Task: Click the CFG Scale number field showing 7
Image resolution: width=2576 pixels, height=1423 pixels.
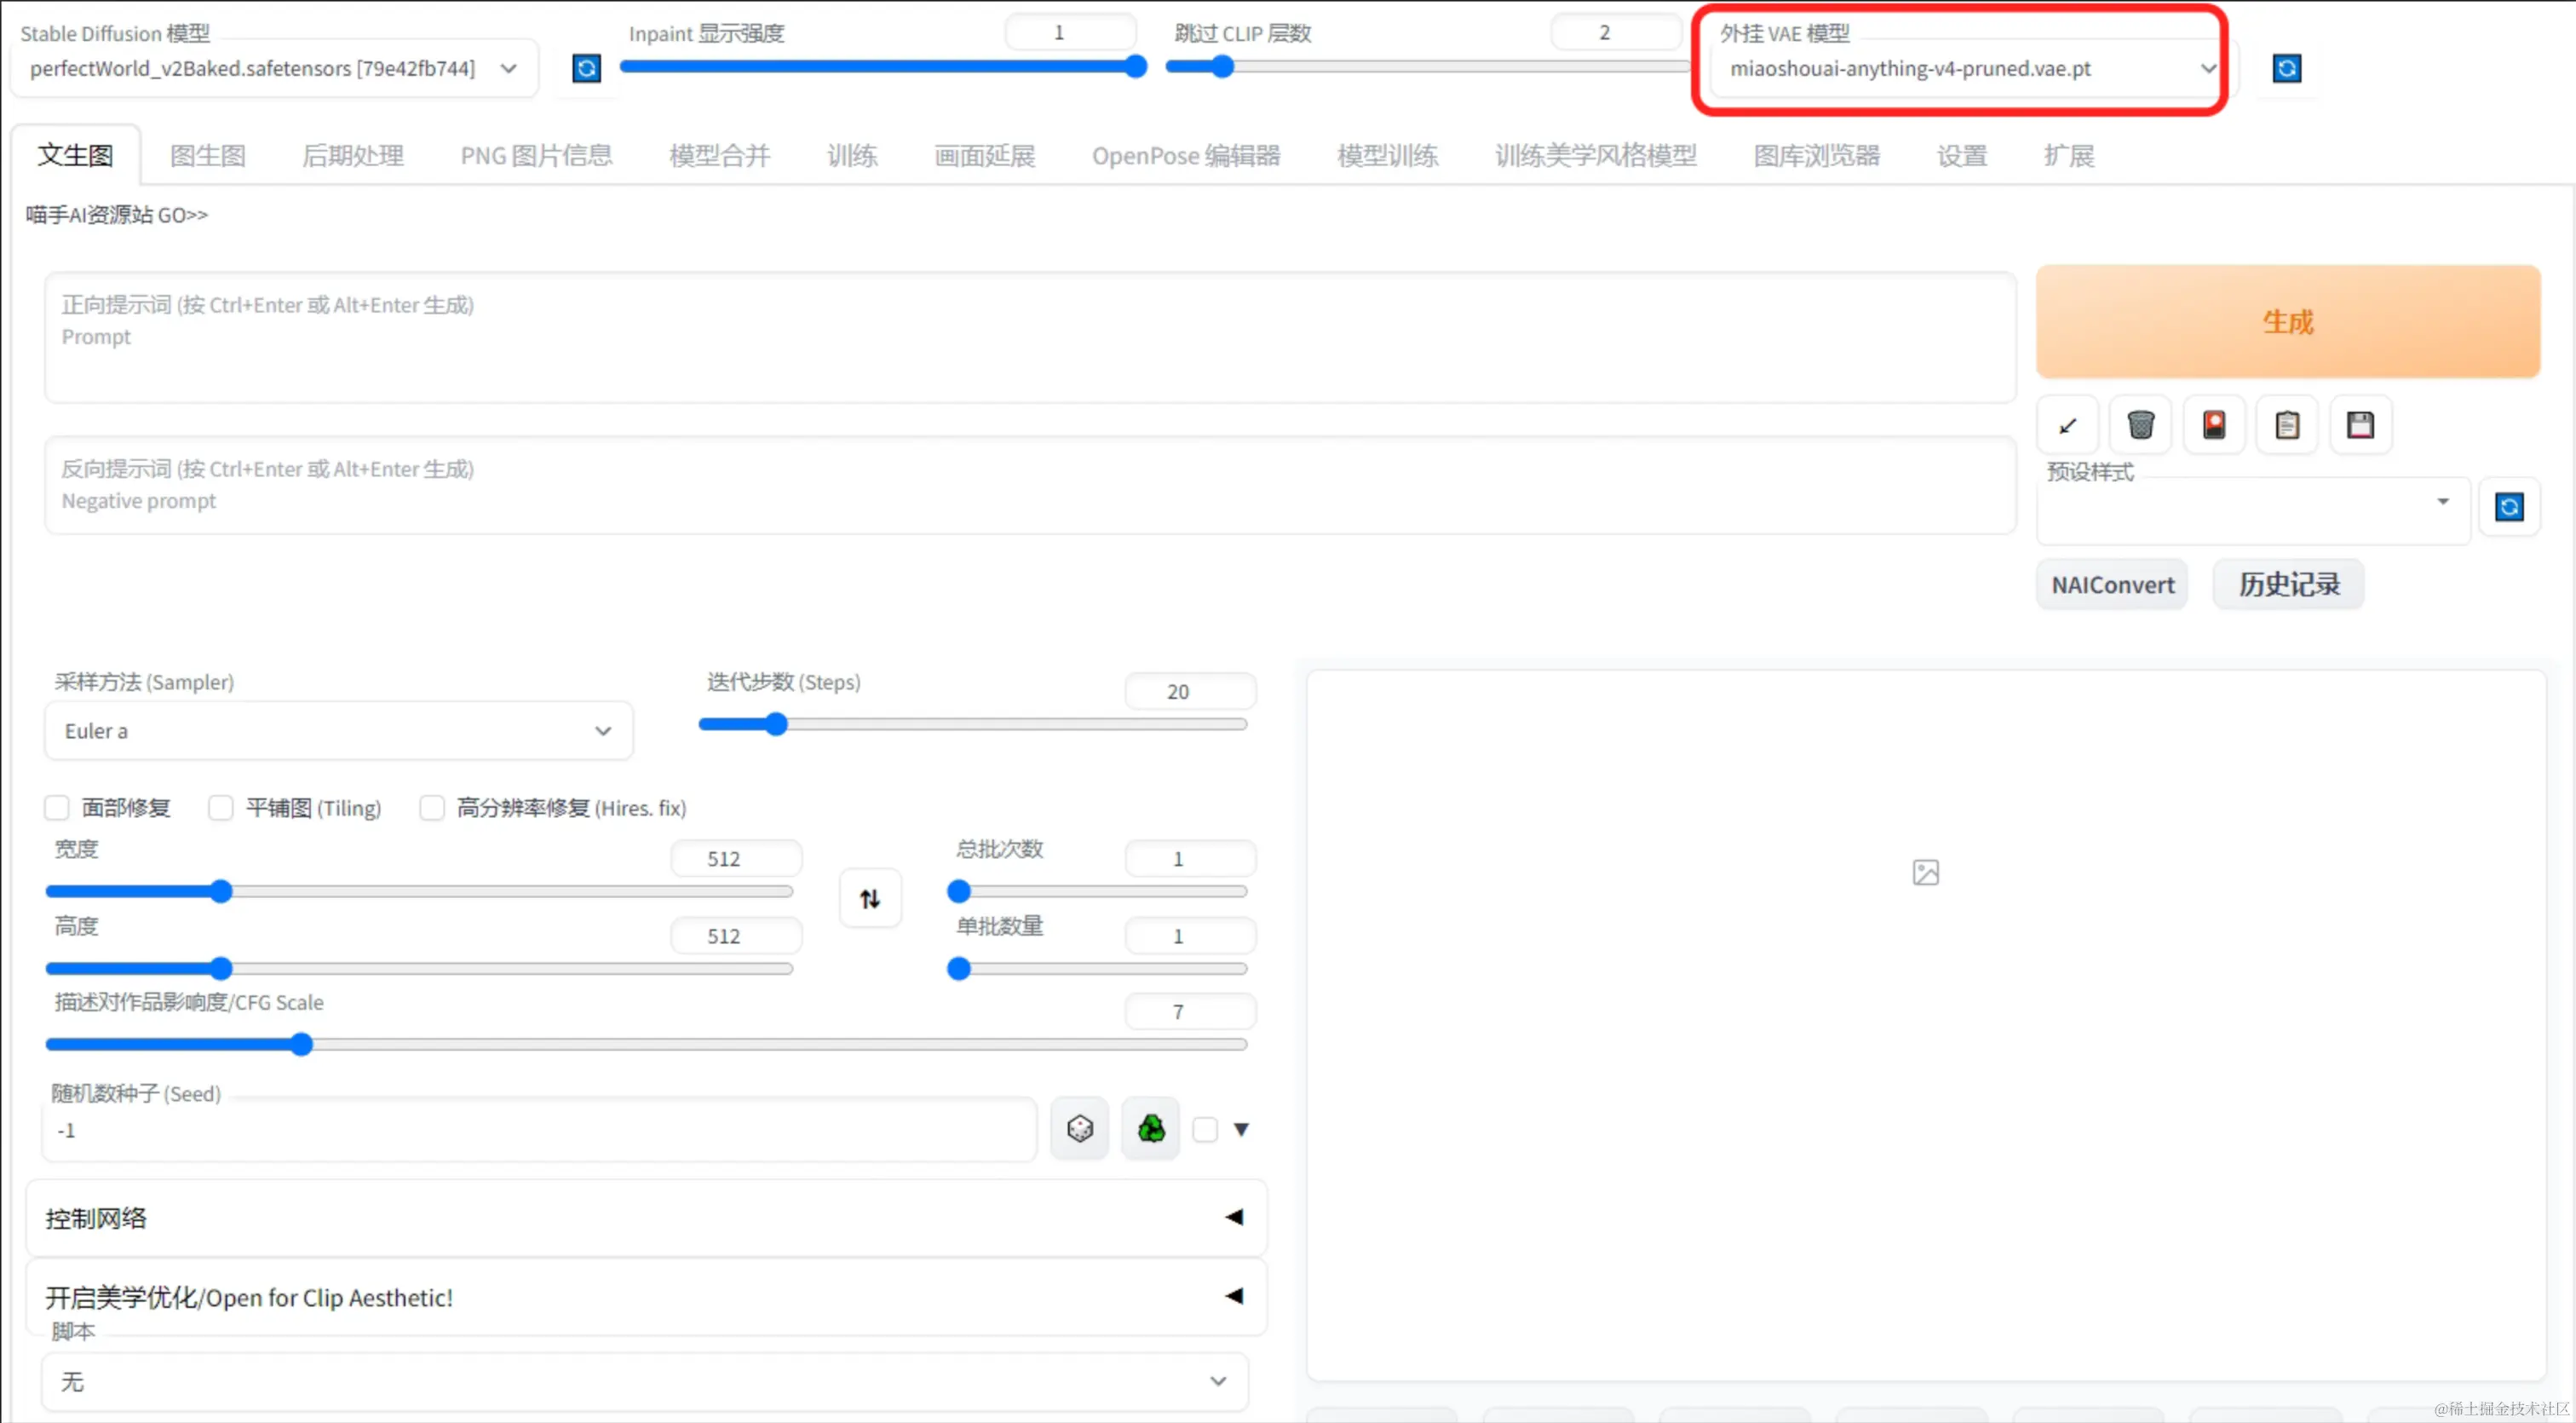Action: [x=1190, y=1012]
